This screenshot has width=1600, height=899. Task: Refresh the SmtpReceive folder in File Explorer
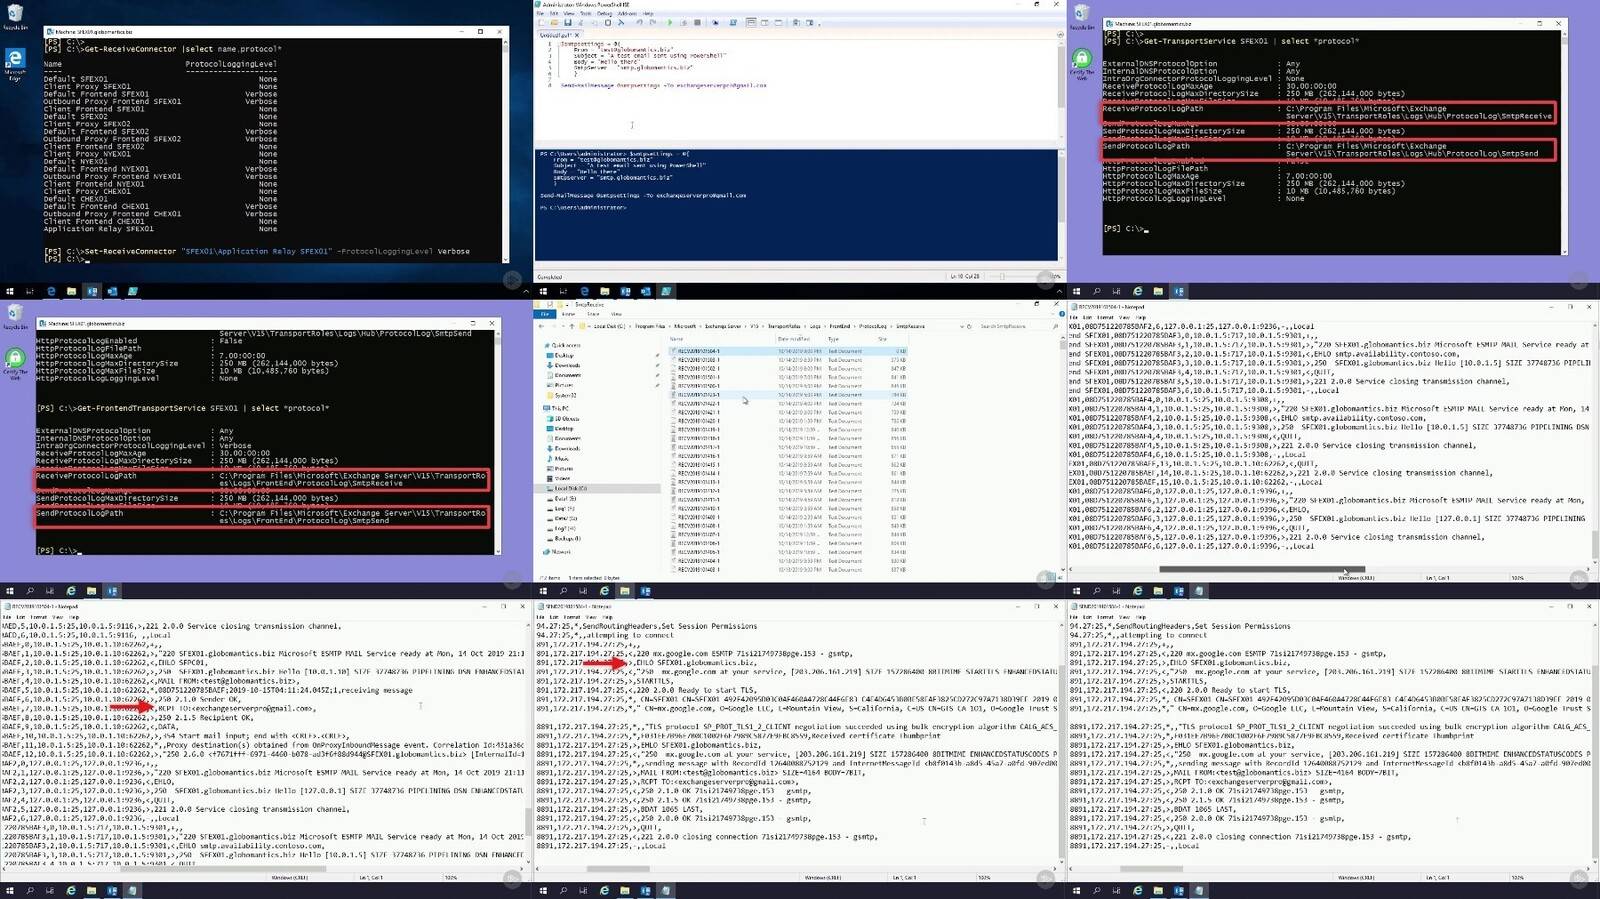968,326
